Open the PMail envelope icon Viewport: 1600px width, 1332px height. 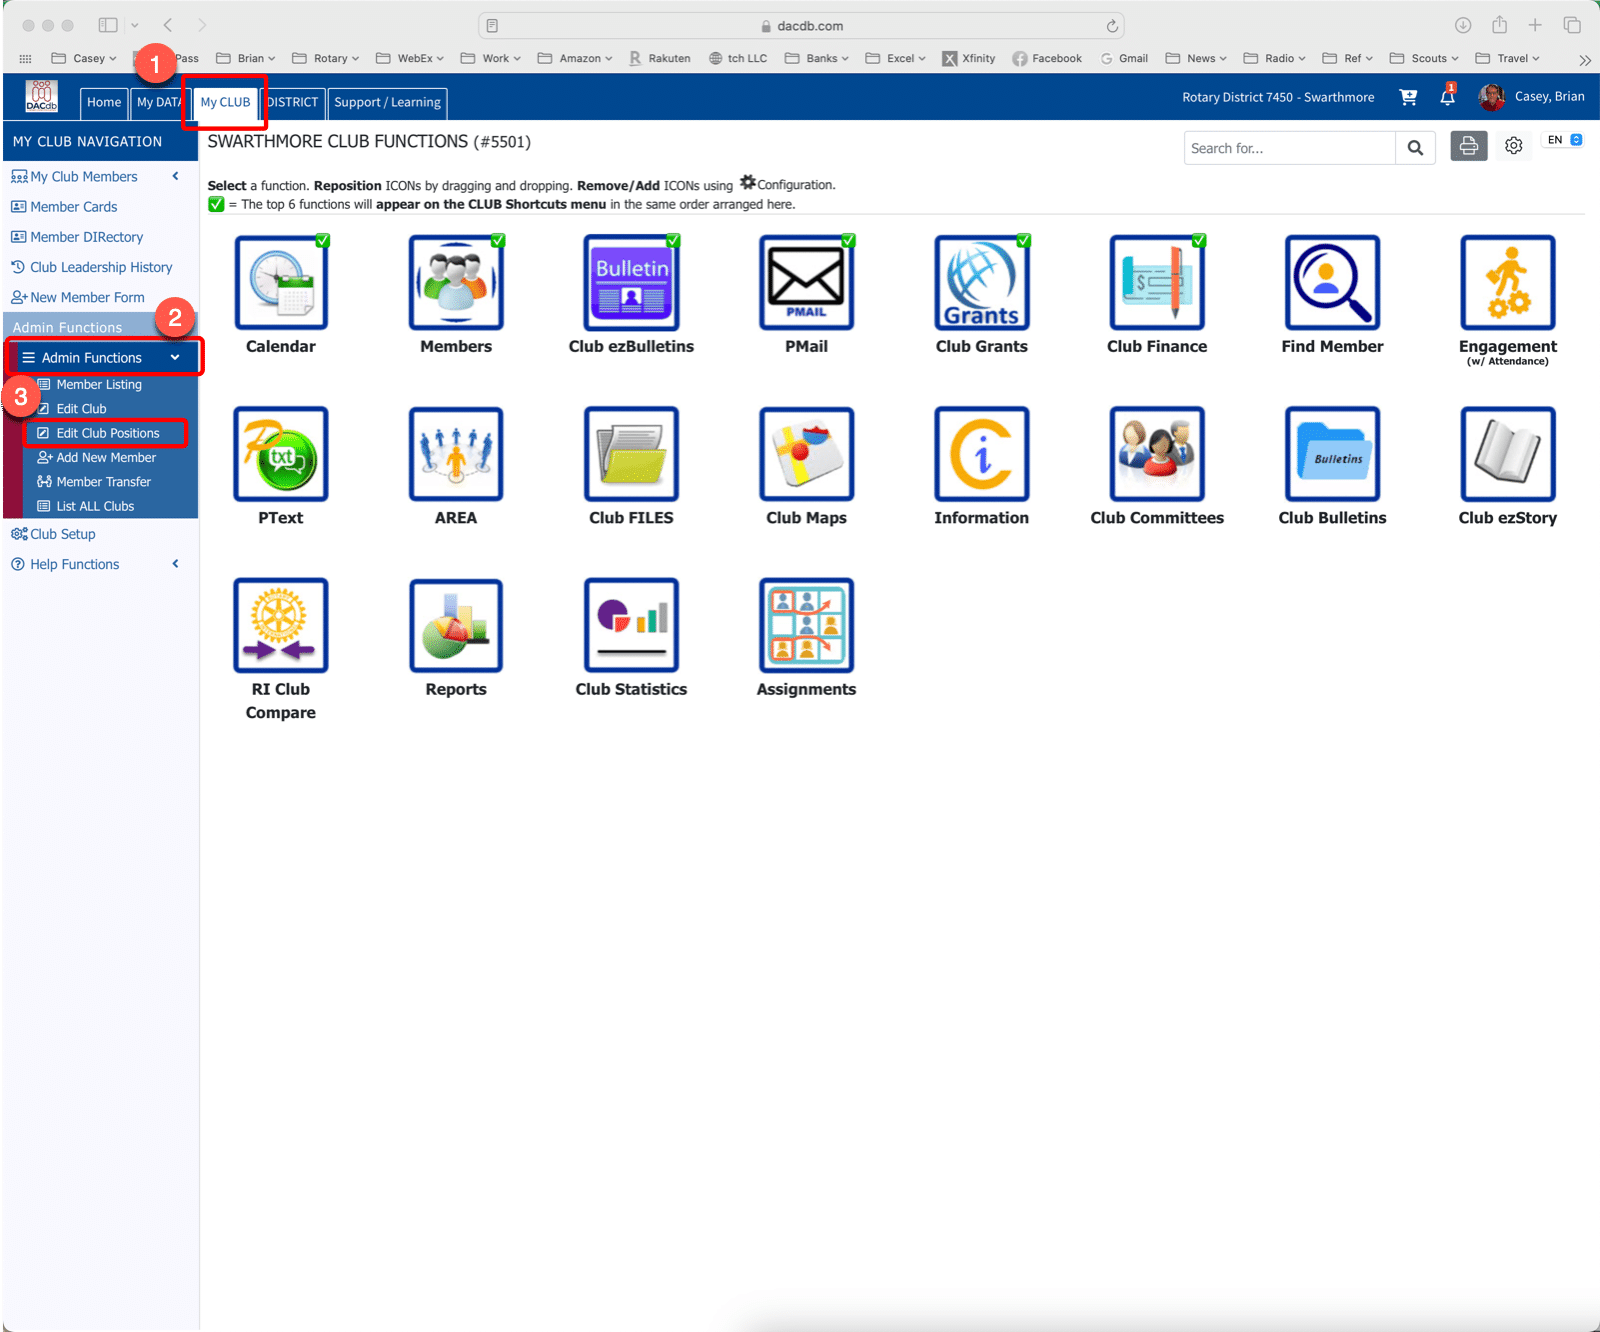[x=806, y=283]
